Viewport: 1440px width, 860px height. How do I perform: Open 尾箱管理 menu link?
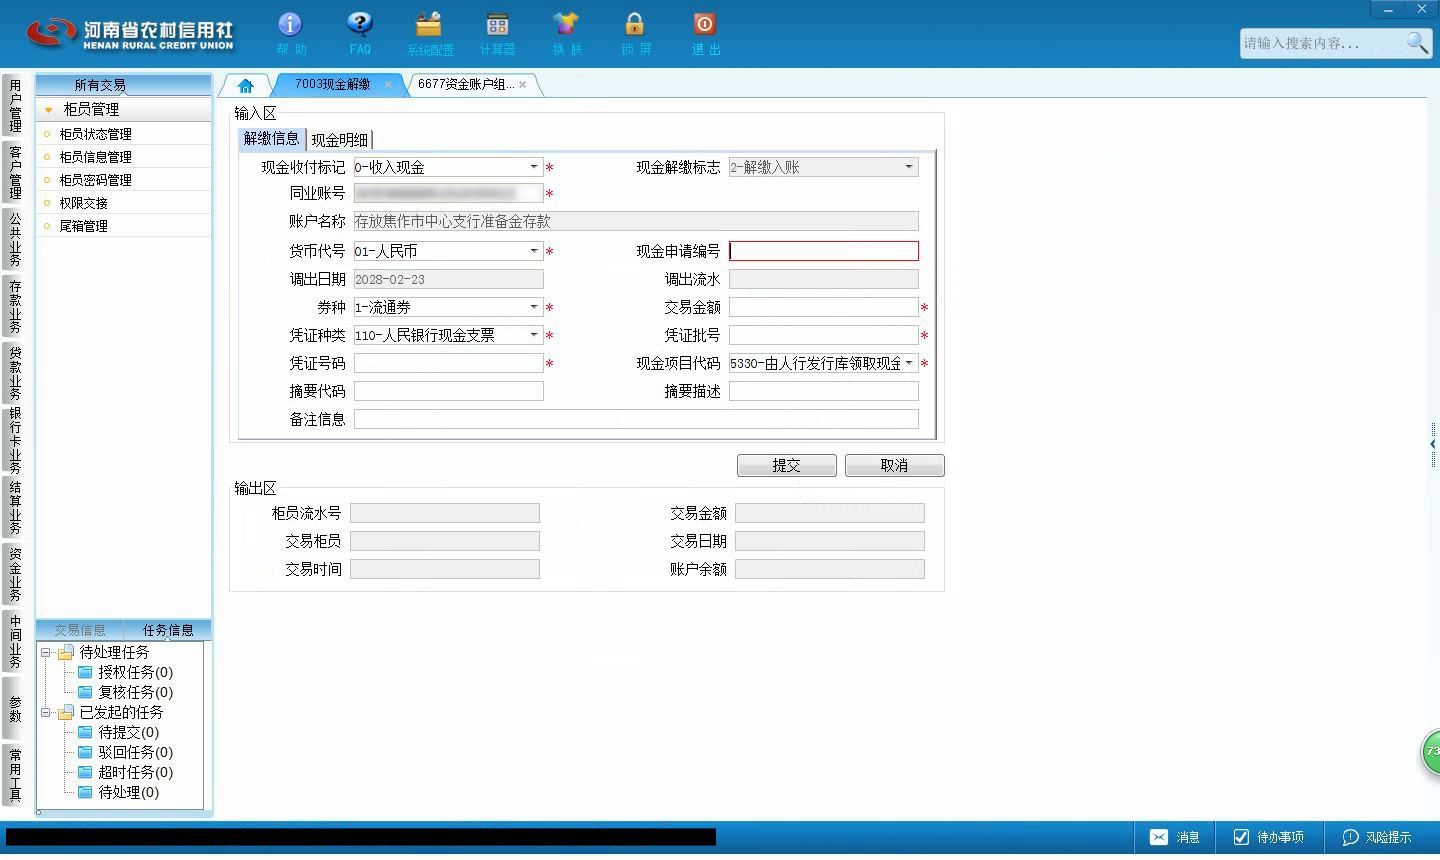coord(83,226)
